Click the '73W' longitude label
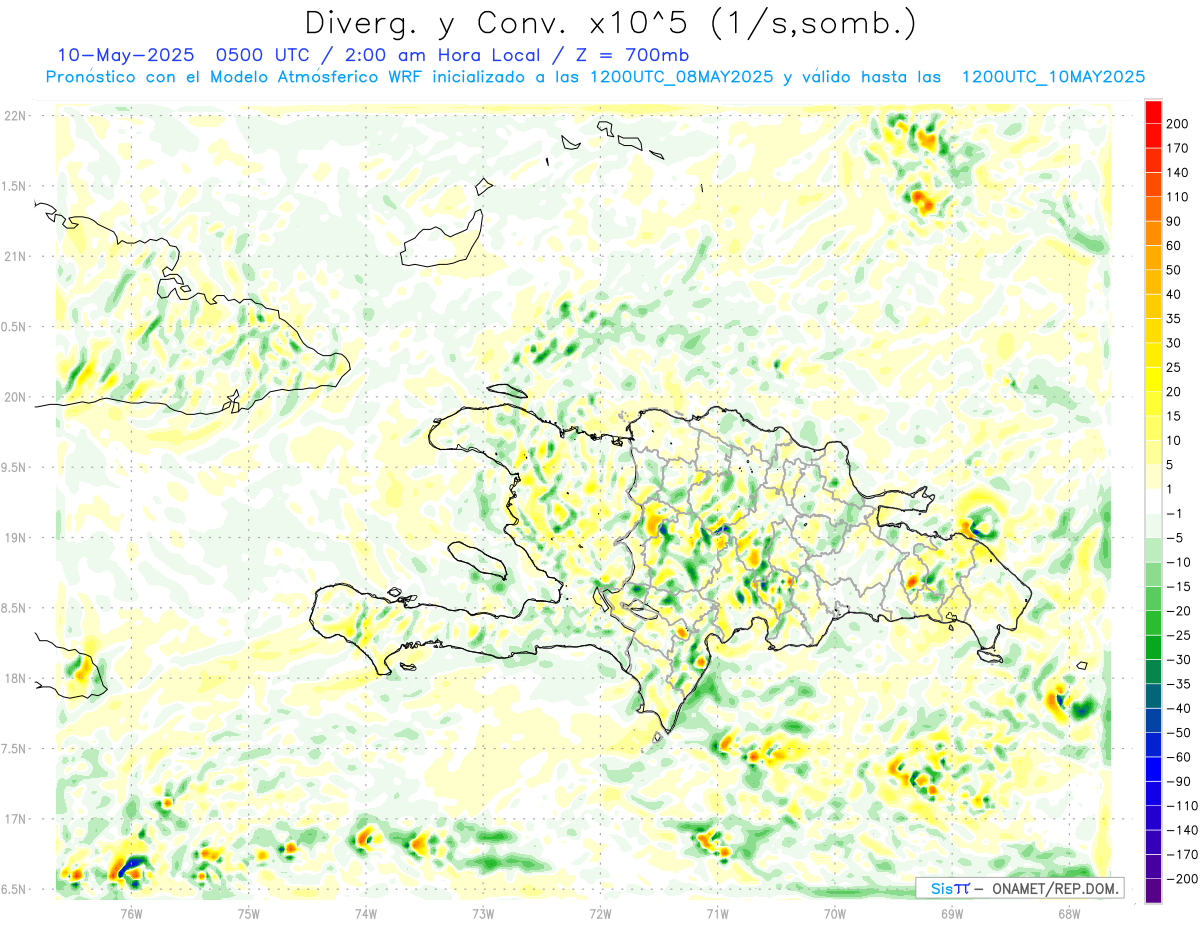 483,913
